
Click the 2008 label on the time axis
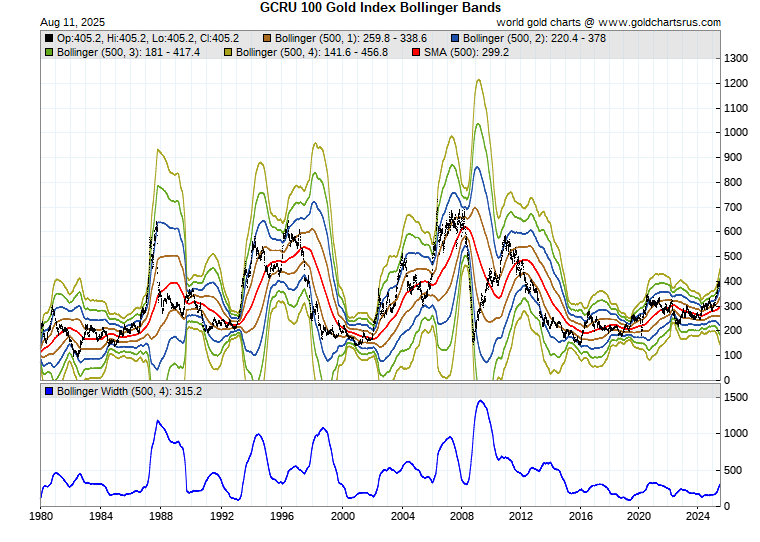(x=462, y=516)
